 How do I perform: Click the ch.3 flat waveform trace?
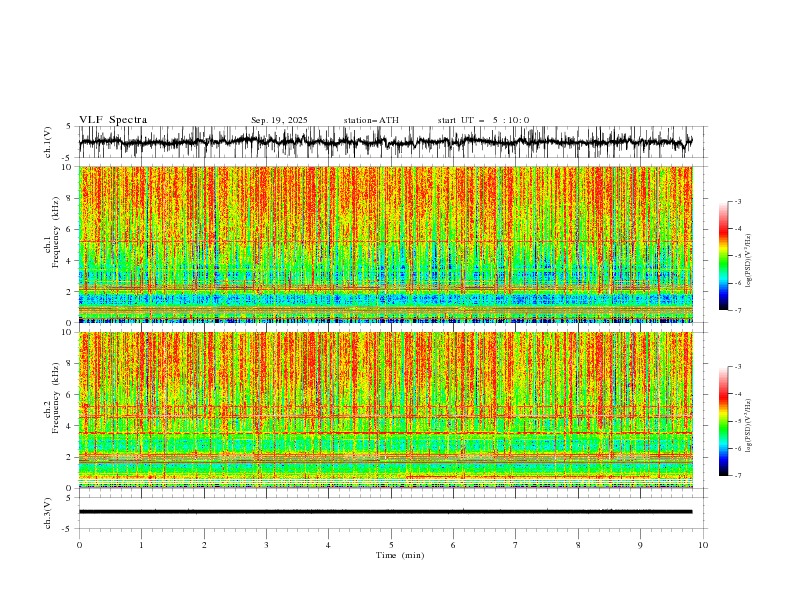pos(385,512)
